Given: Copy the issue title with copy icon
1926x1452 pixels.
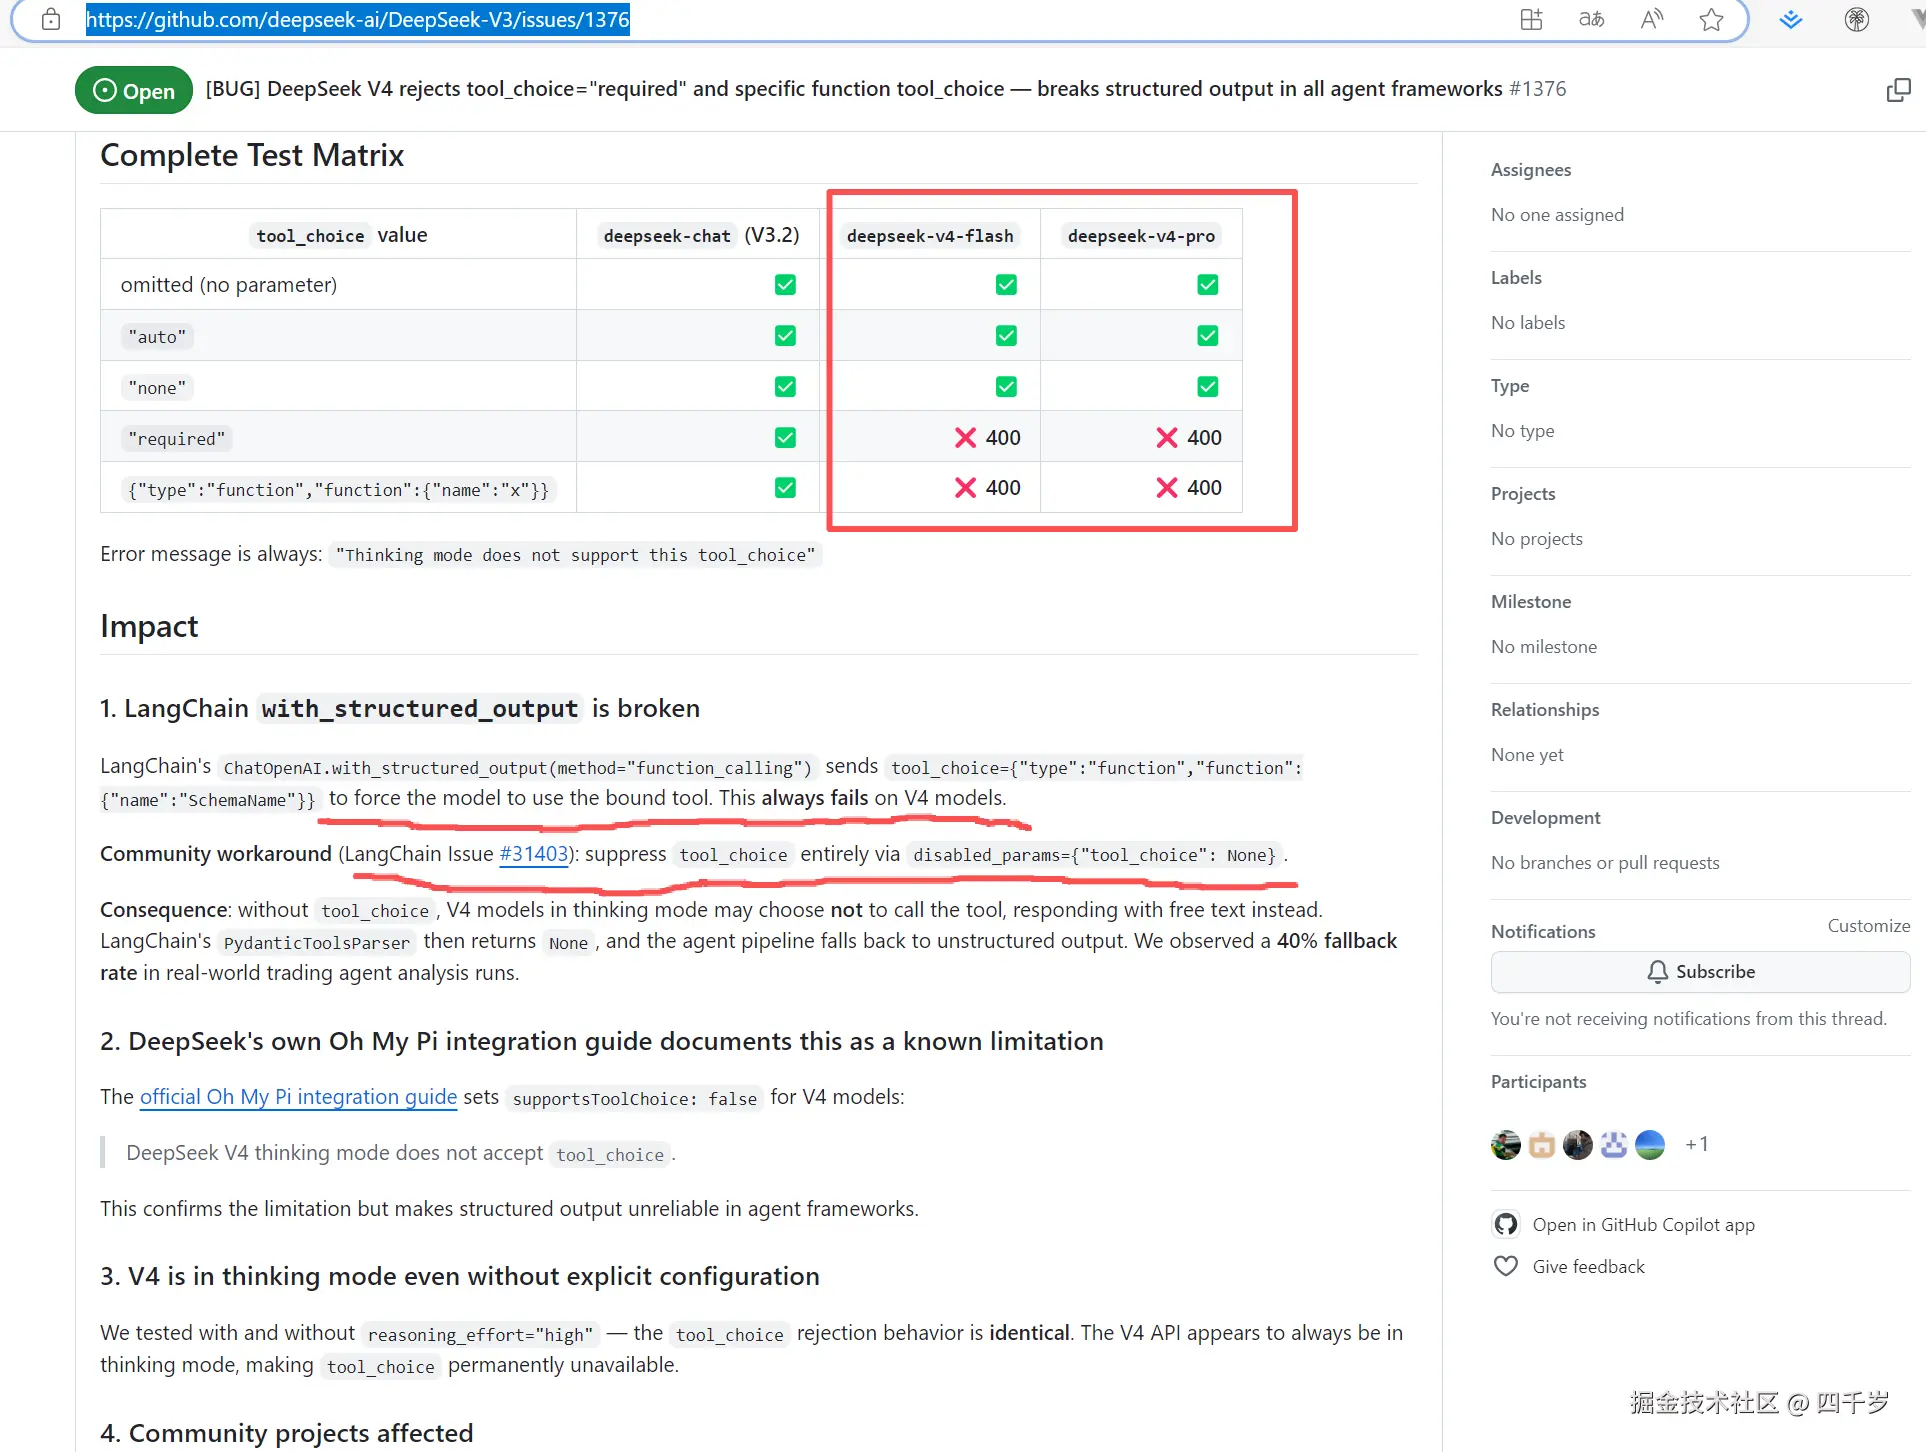Looking at the screenshot, I should coord(1898,90).
